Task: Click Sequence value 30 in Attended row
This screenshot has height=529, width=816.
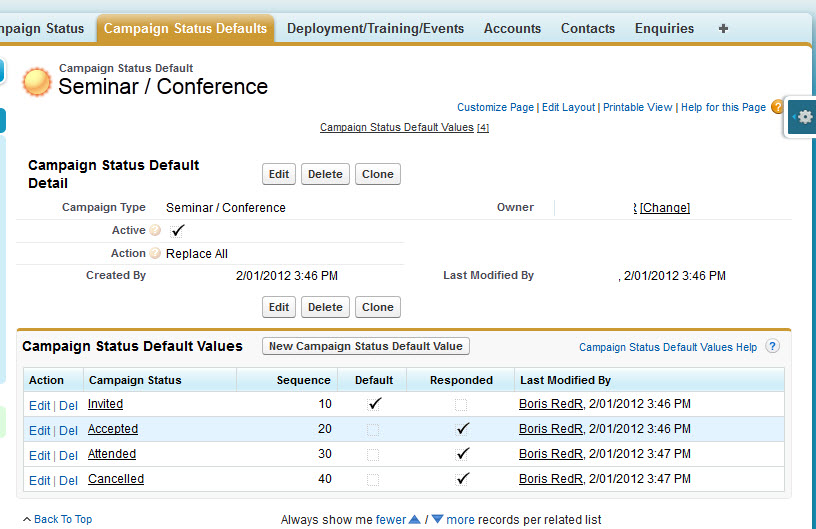Action: coord(325,454)
